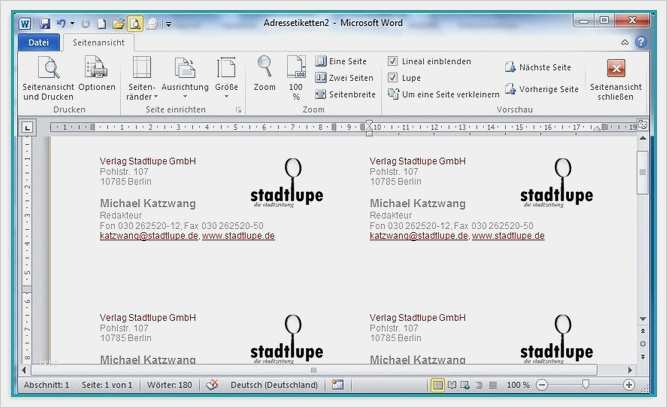Click katzwang@stadtlupe.de link in top-left label

(149, 236)
